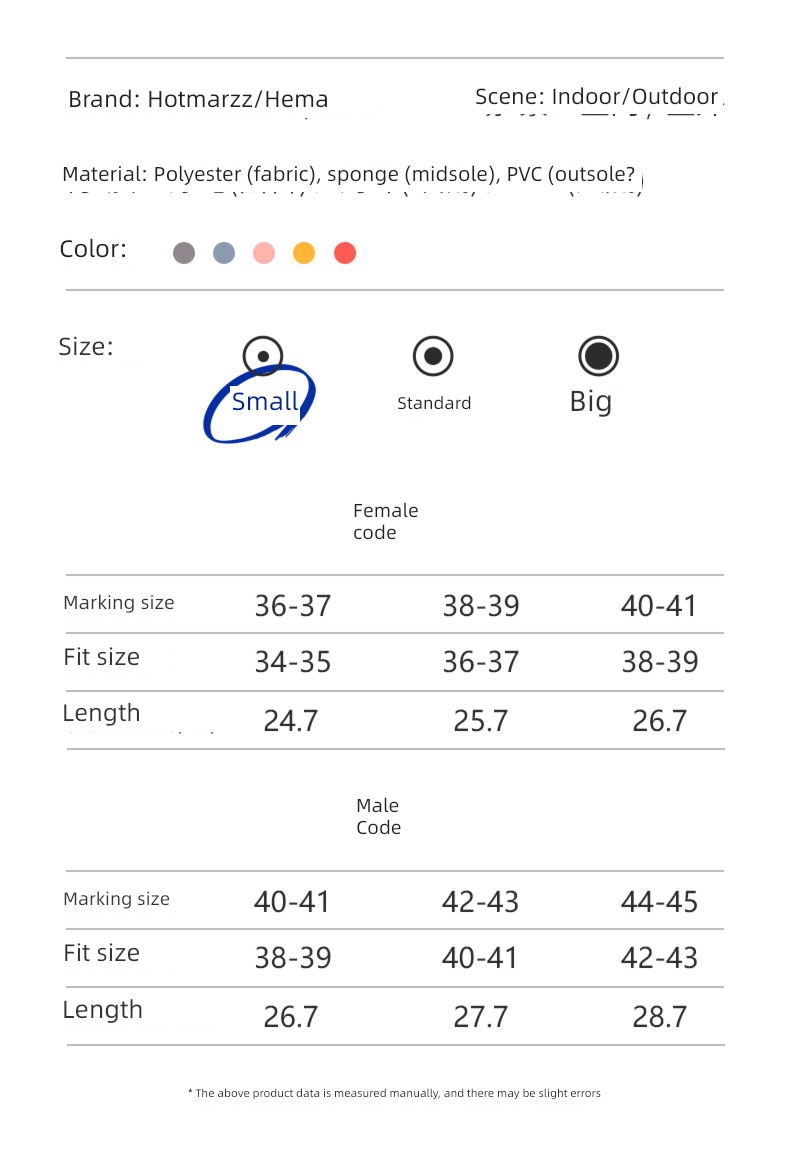Click the Male Code heading
The image size is (790, 1171).
pyautogui.click(x=378, y=816)
